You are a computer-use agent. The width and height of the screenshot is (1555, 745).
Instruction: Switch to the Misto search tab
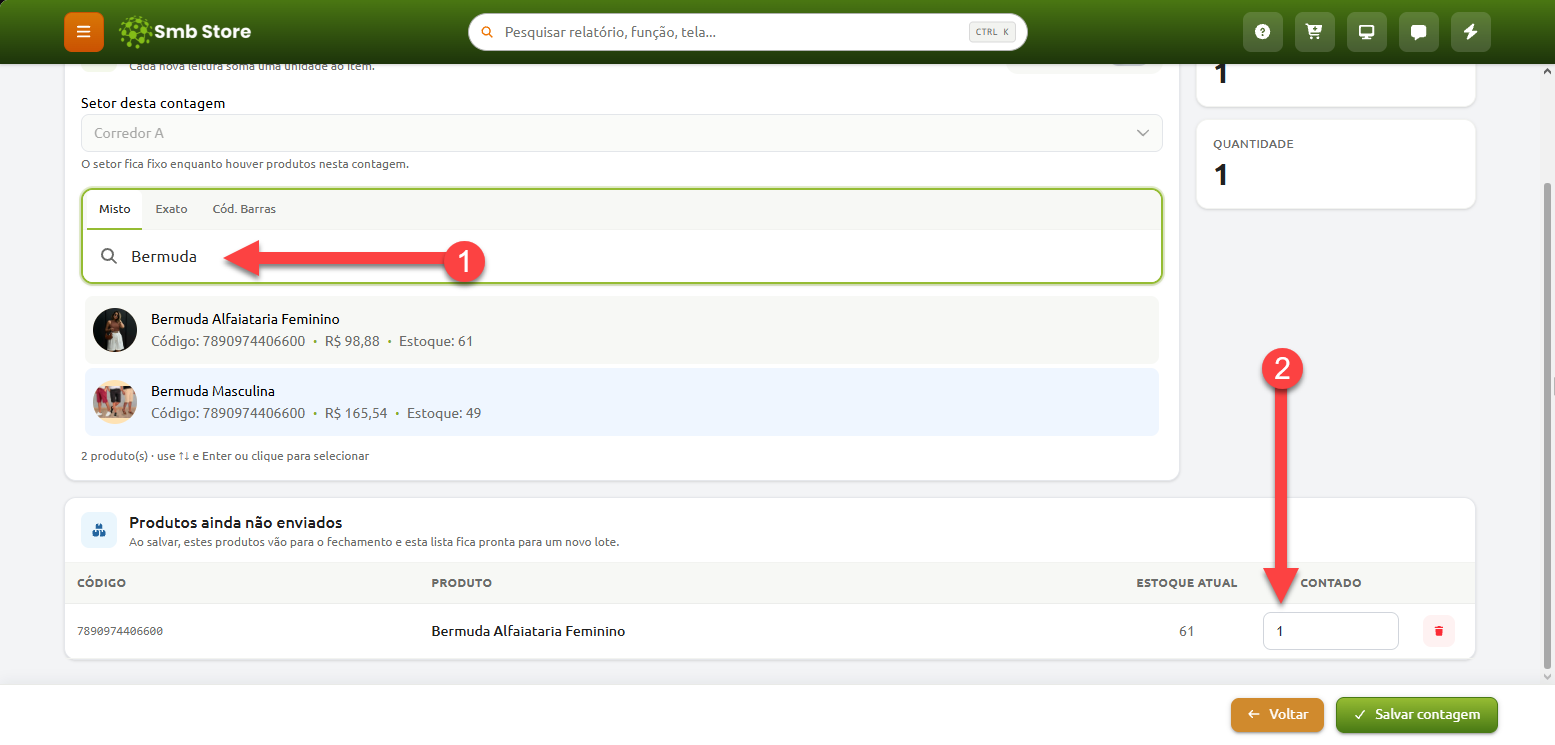point(114,209)
